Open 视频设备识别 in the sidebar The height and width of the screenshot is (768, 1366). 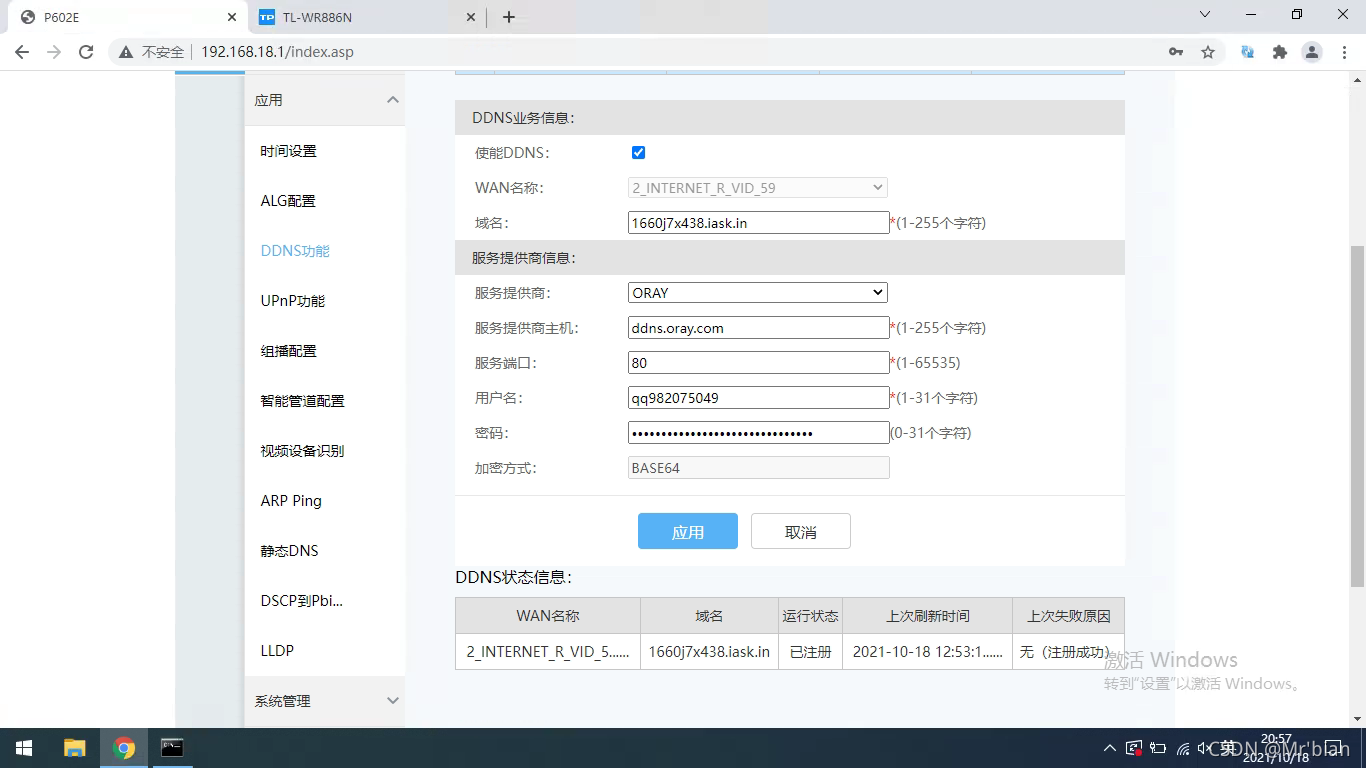302,451
